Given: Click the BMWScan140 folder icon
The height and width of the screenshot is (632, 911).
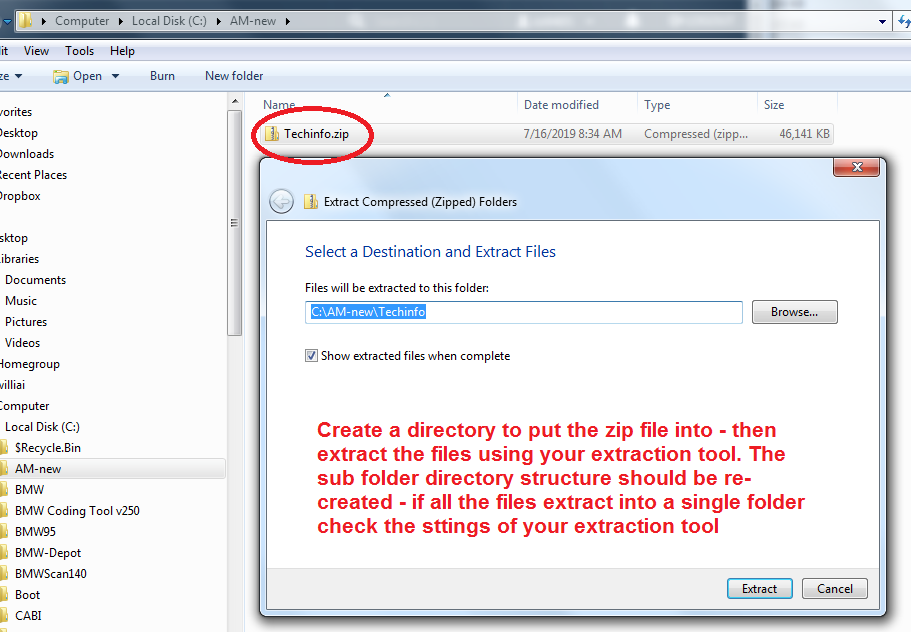Looking at the screenshot, I should coord(4,574).
